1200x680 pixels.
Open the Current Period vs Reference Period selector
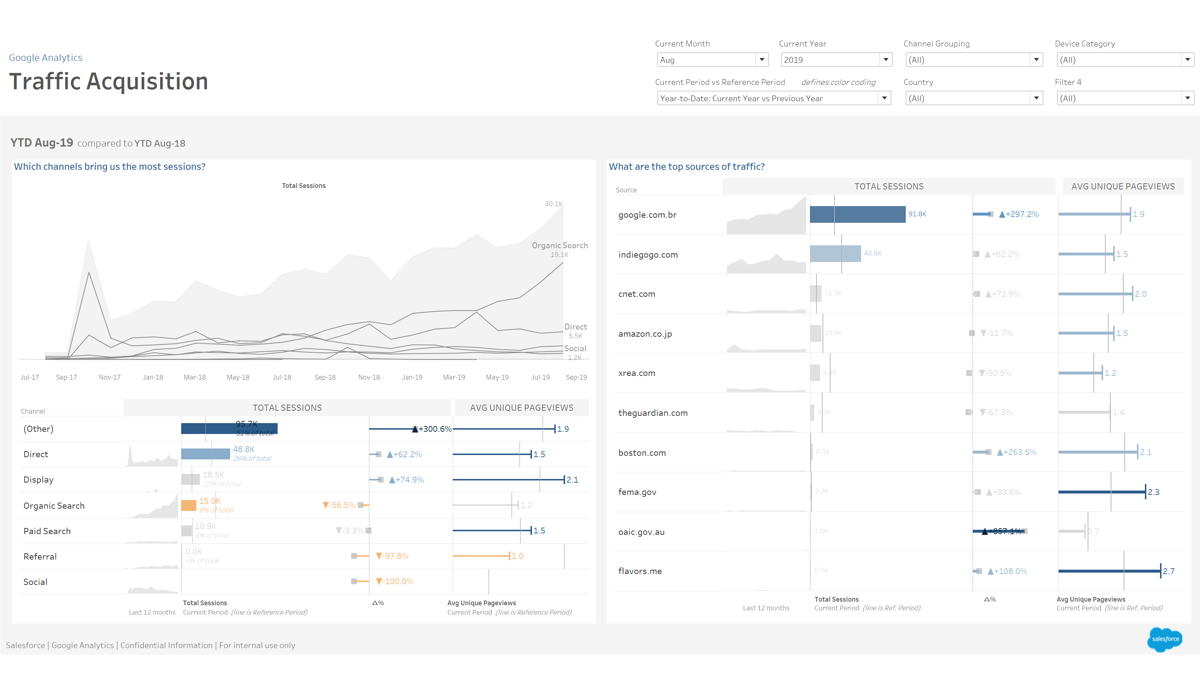[773, 98]
